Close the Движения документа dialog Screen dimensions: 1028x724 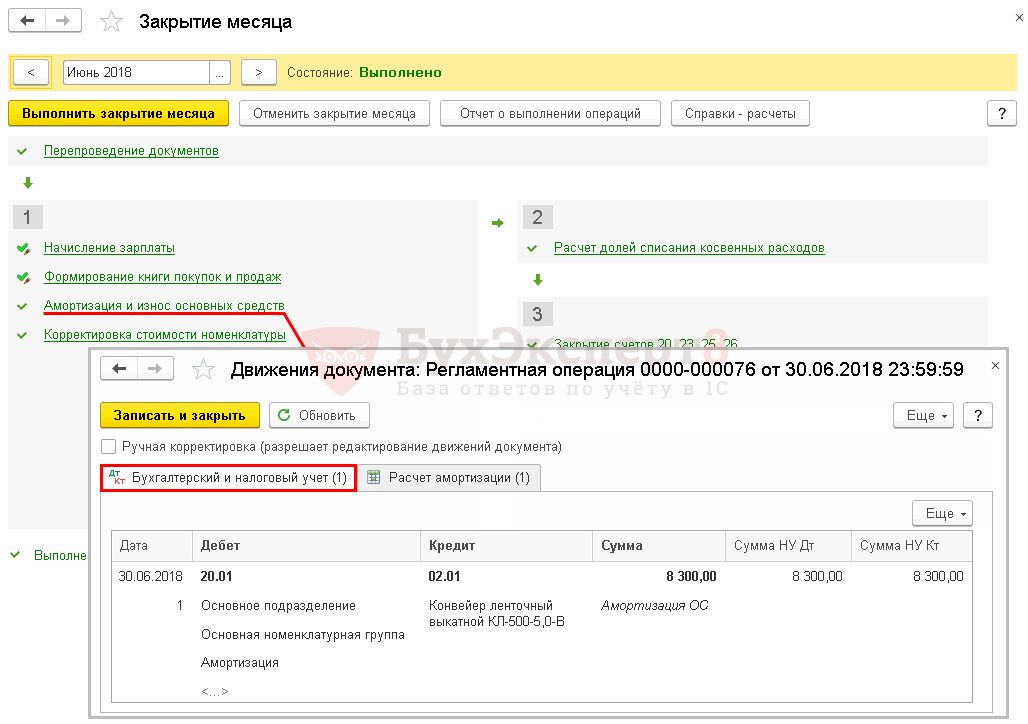(995, 366)
